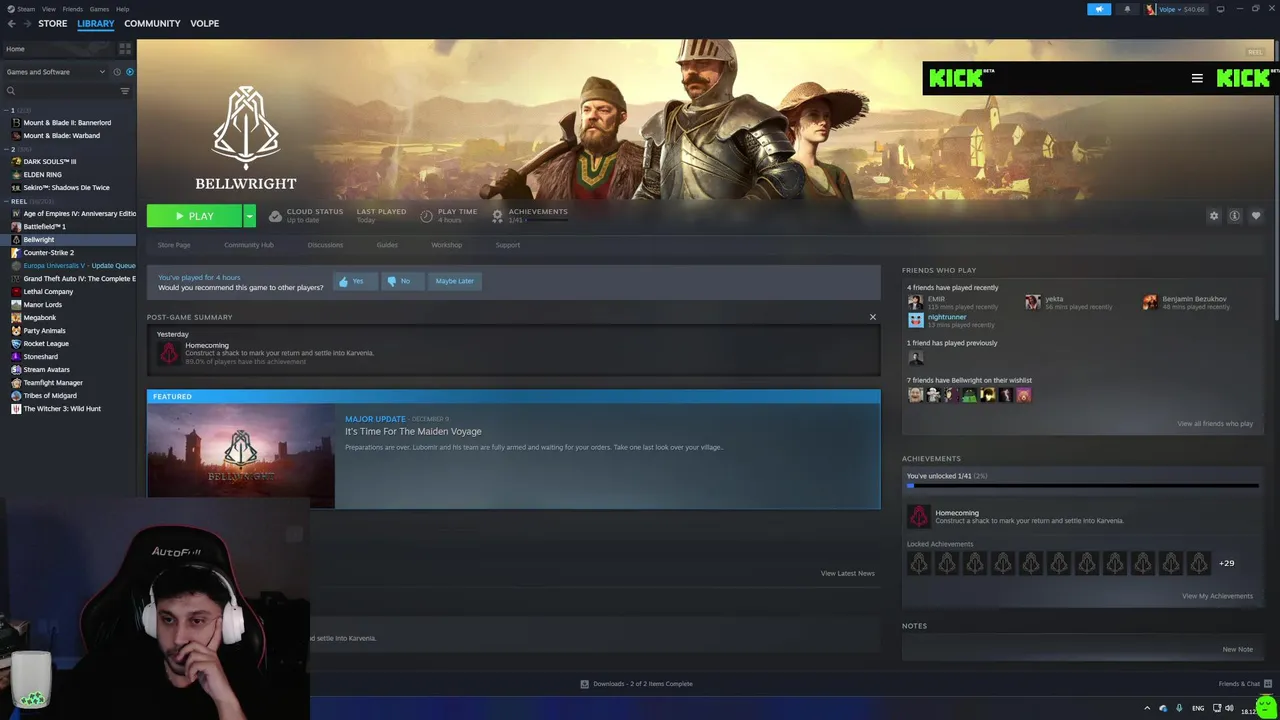Open the VOLPE profile tab
Image resolution: width=1280 pixels, height=720 pixels.
204,23
